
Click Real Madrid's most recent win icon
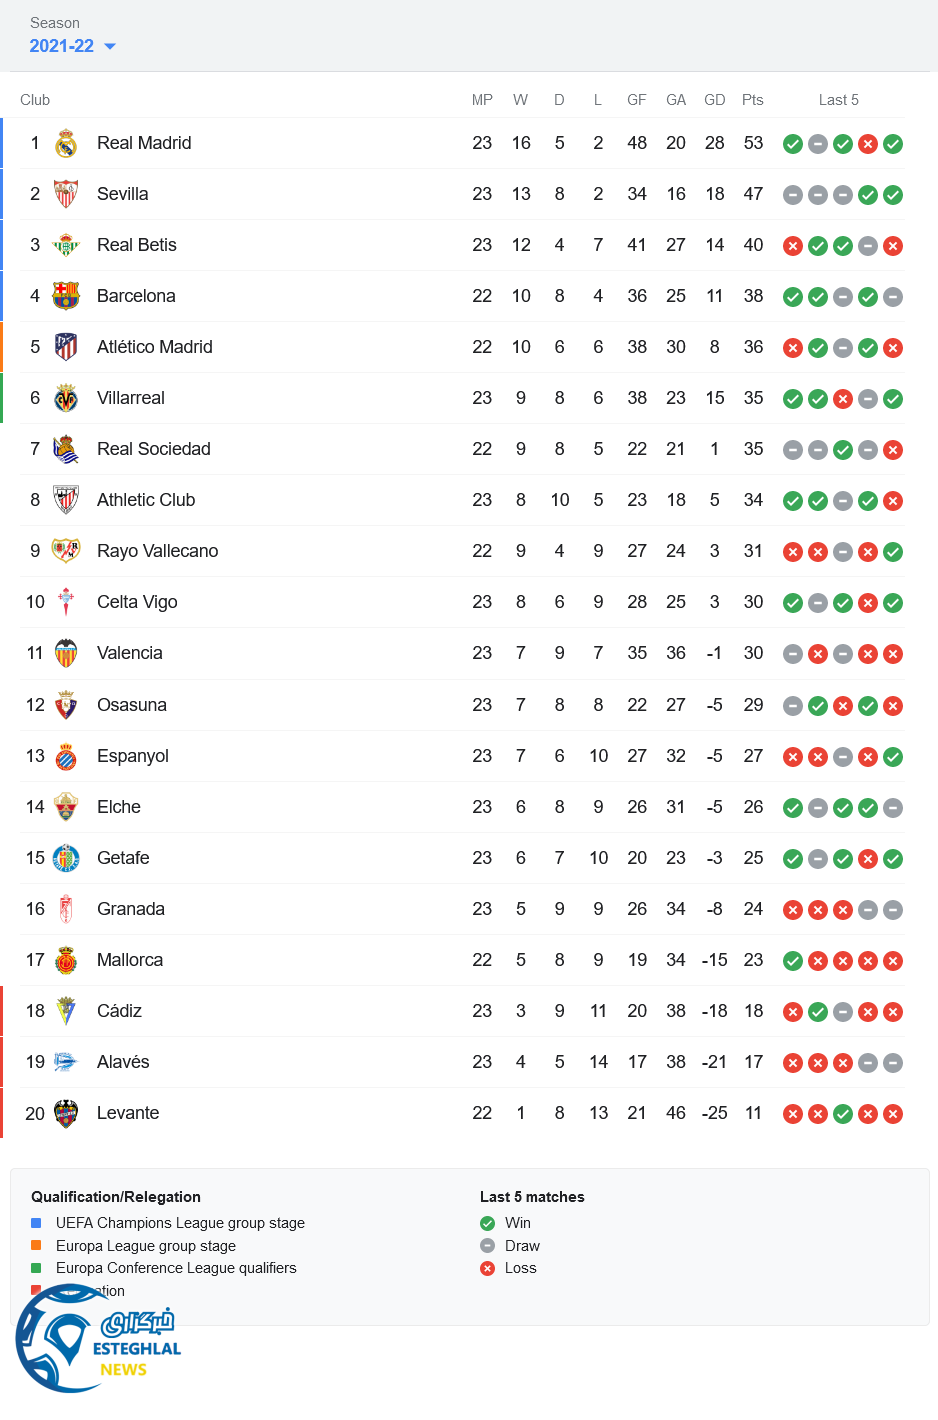pyautogui.click(x=893, y=144)
